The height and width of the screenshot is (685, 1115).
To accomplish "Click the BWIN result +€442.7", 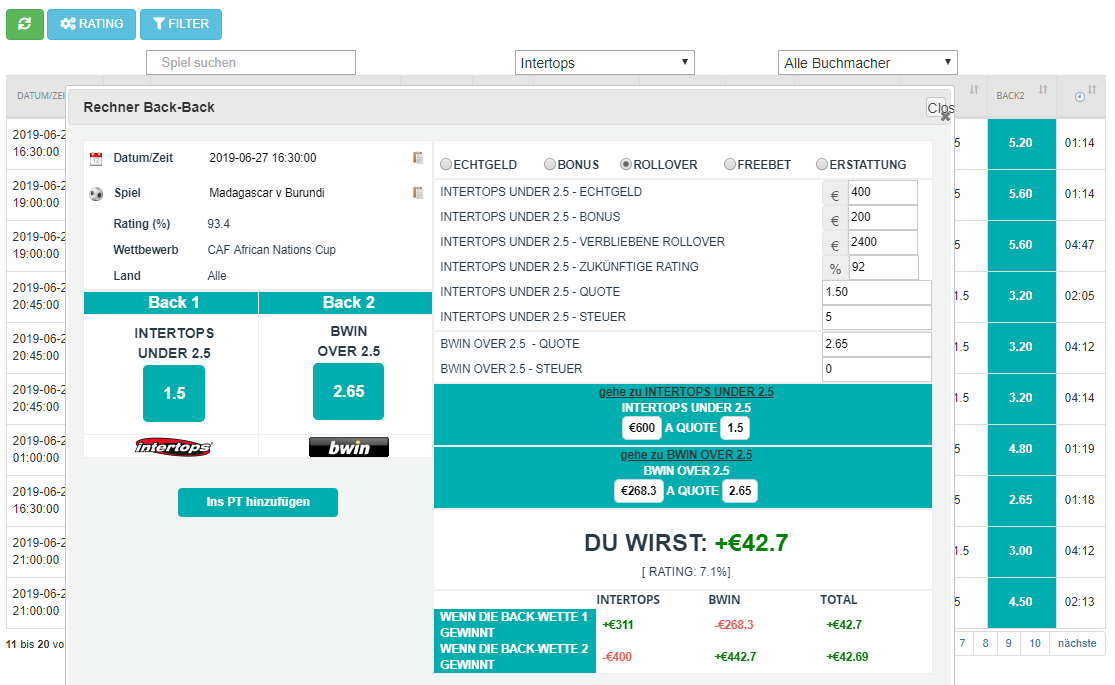I will coord(735,657).
